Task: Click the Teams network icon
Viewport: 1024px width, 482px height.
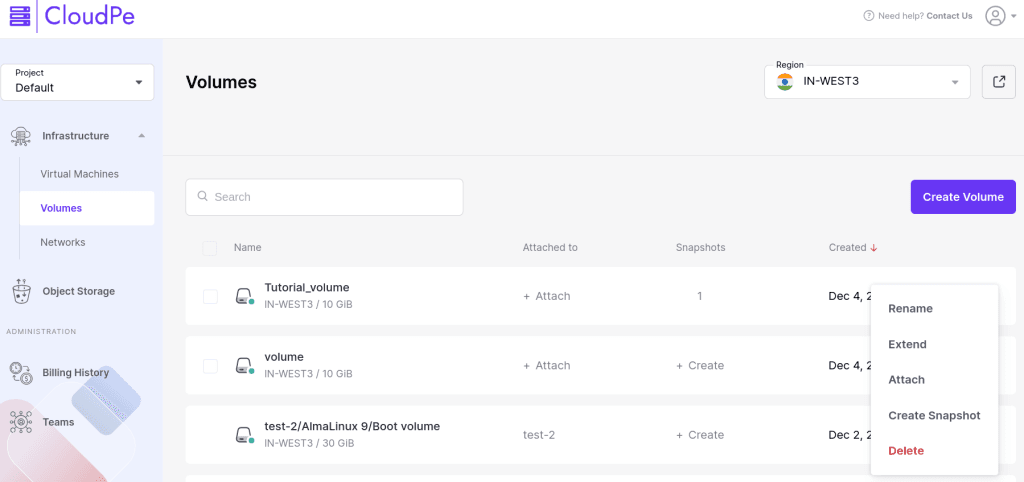Action: 22,423
